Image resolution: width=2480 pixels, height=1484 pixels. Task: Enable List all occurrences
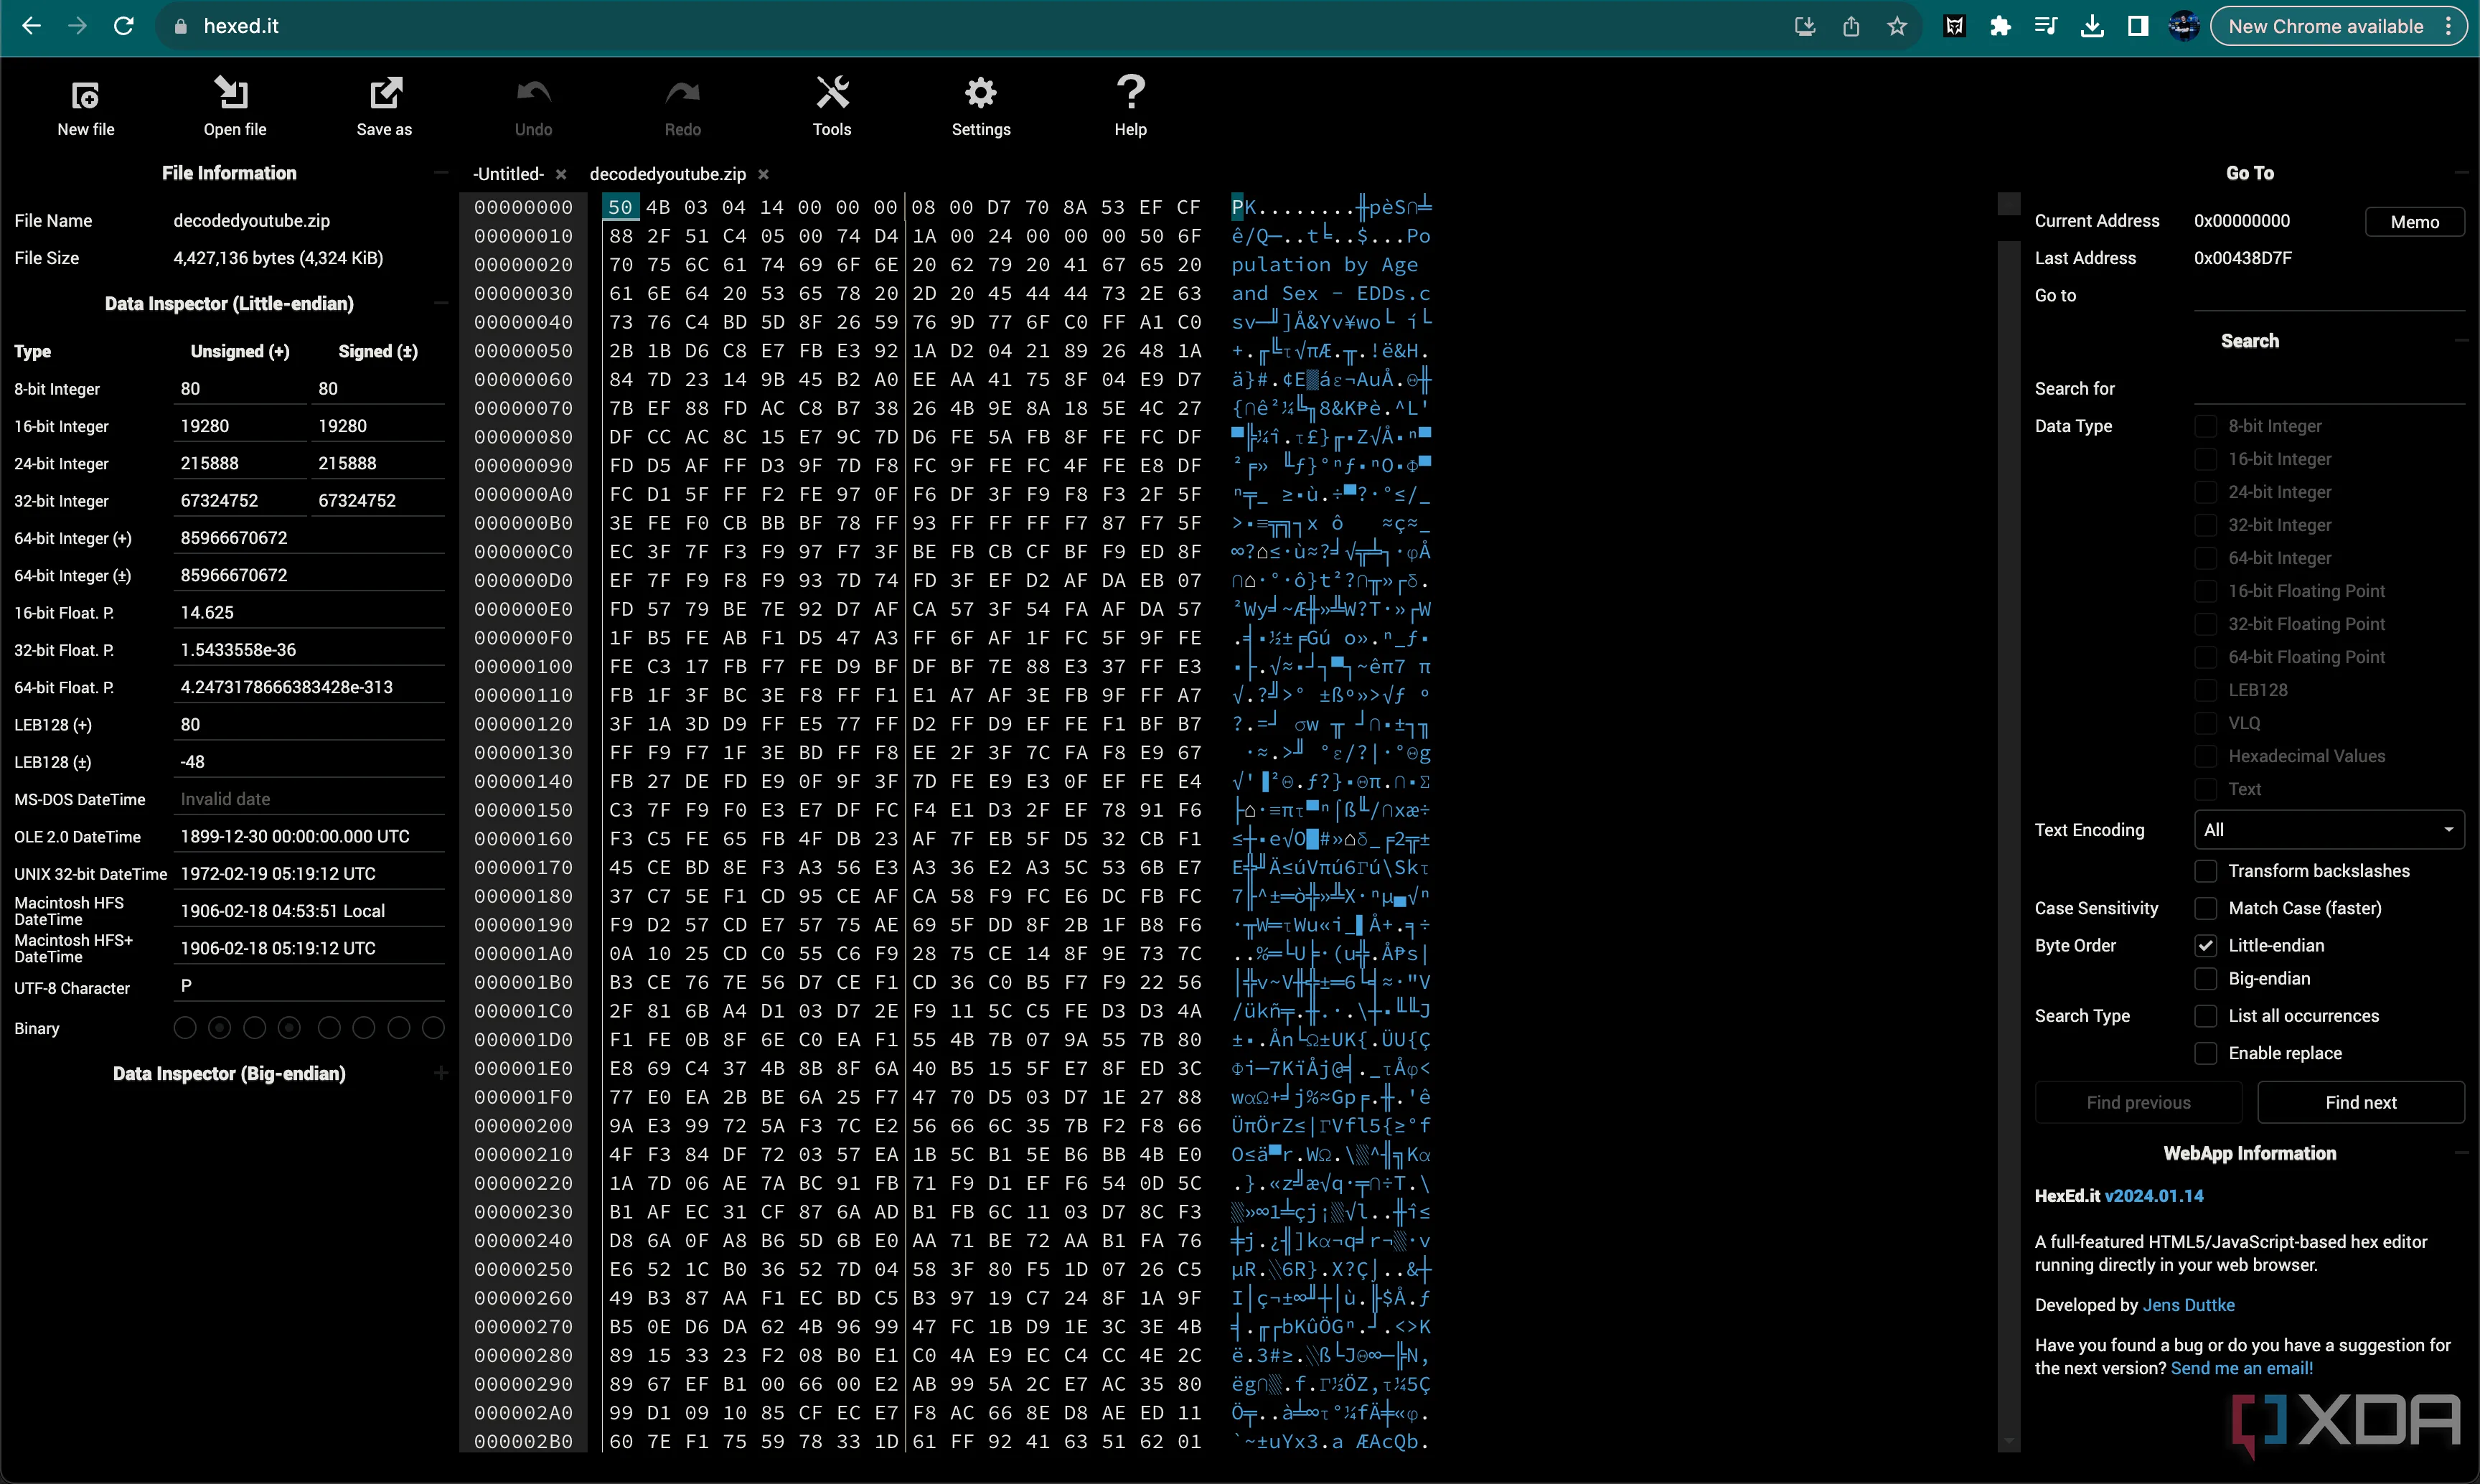point(2205,1016)
